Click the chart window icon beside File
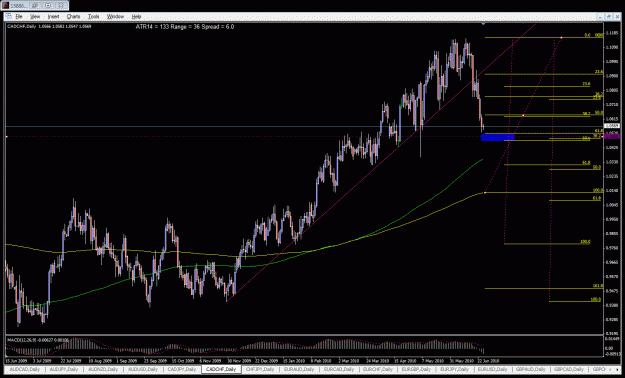Viewport: 625px width, 378px height. (9, 17)
